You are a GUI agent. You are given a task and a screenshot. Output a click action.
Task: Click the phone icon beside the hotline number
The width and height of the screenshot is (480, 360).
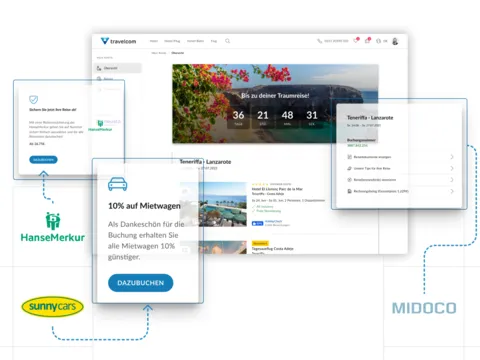[319, 41]
